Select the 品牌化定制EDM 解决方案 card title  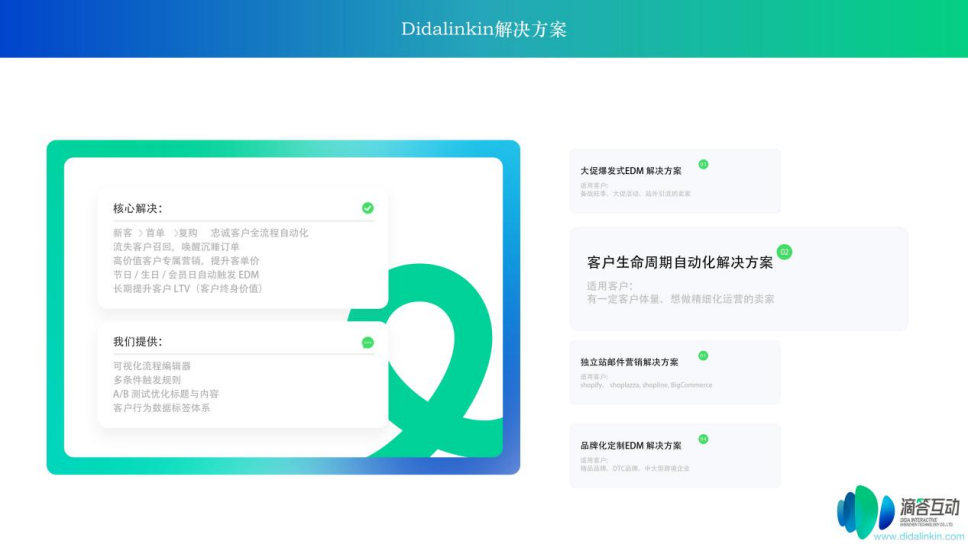tap(630, 446)
